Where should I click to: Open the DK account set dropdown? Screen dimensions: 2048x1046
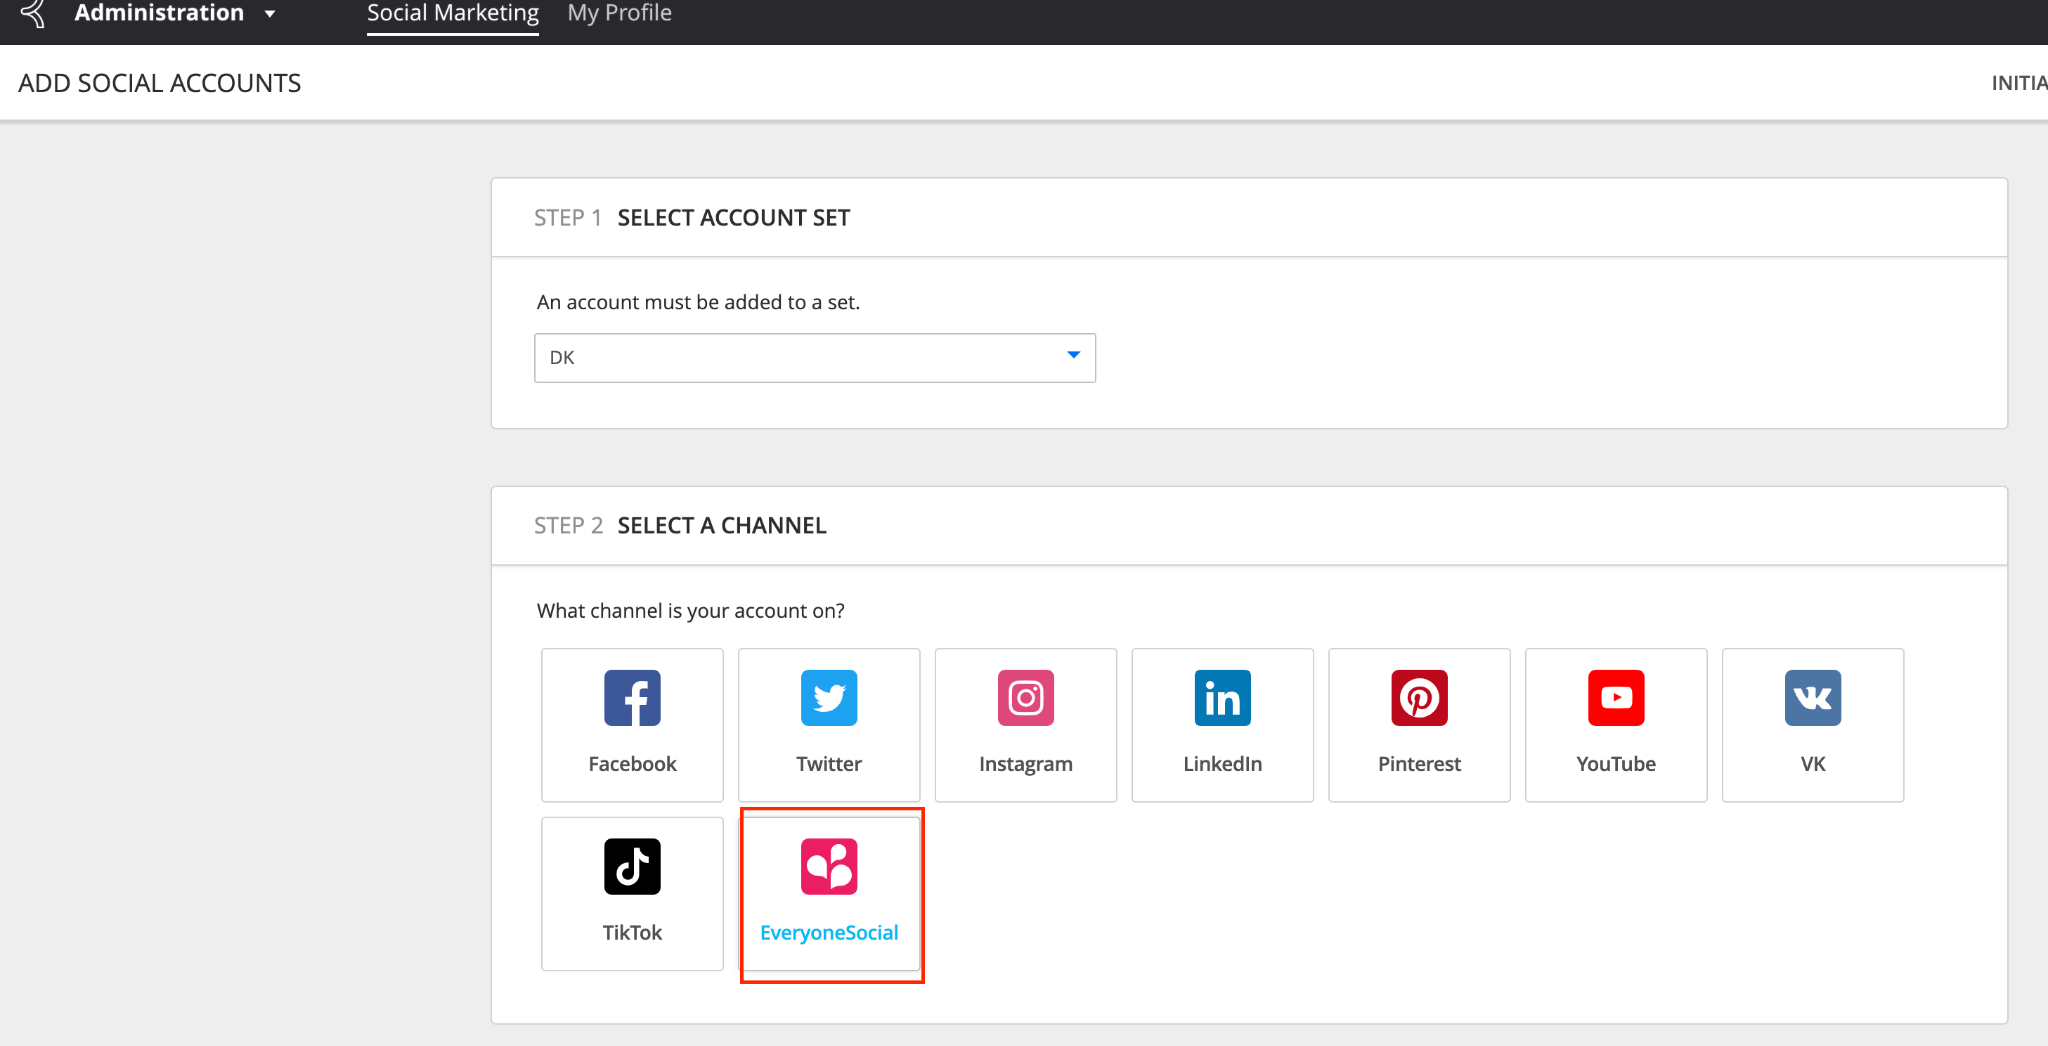[x=814, y=357]
